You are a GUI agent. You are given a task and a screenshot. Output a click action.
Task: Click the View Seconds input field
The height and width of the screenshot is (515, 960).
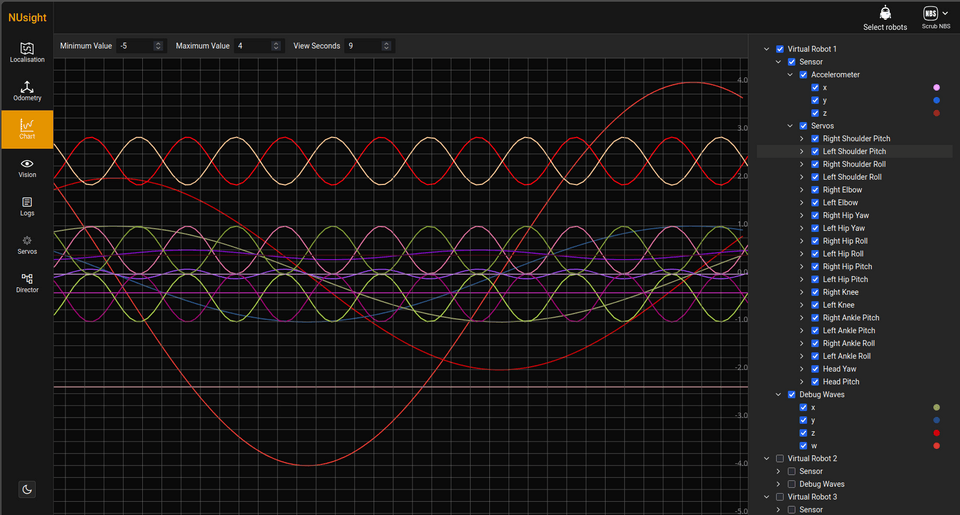(x=369, y=46)
